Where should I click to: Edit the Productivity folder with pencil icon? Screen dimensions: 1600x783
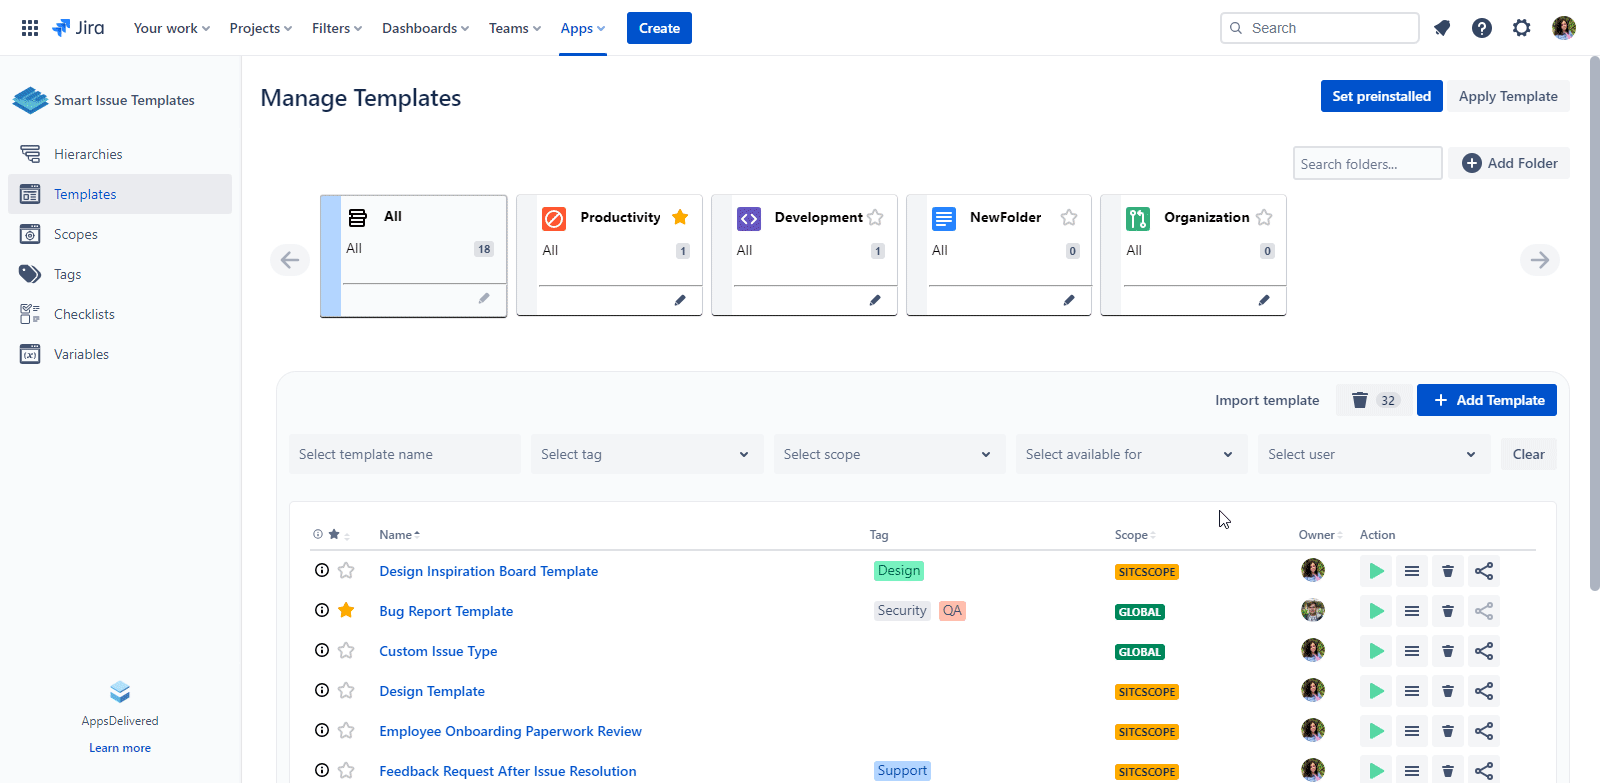point(680,300)
